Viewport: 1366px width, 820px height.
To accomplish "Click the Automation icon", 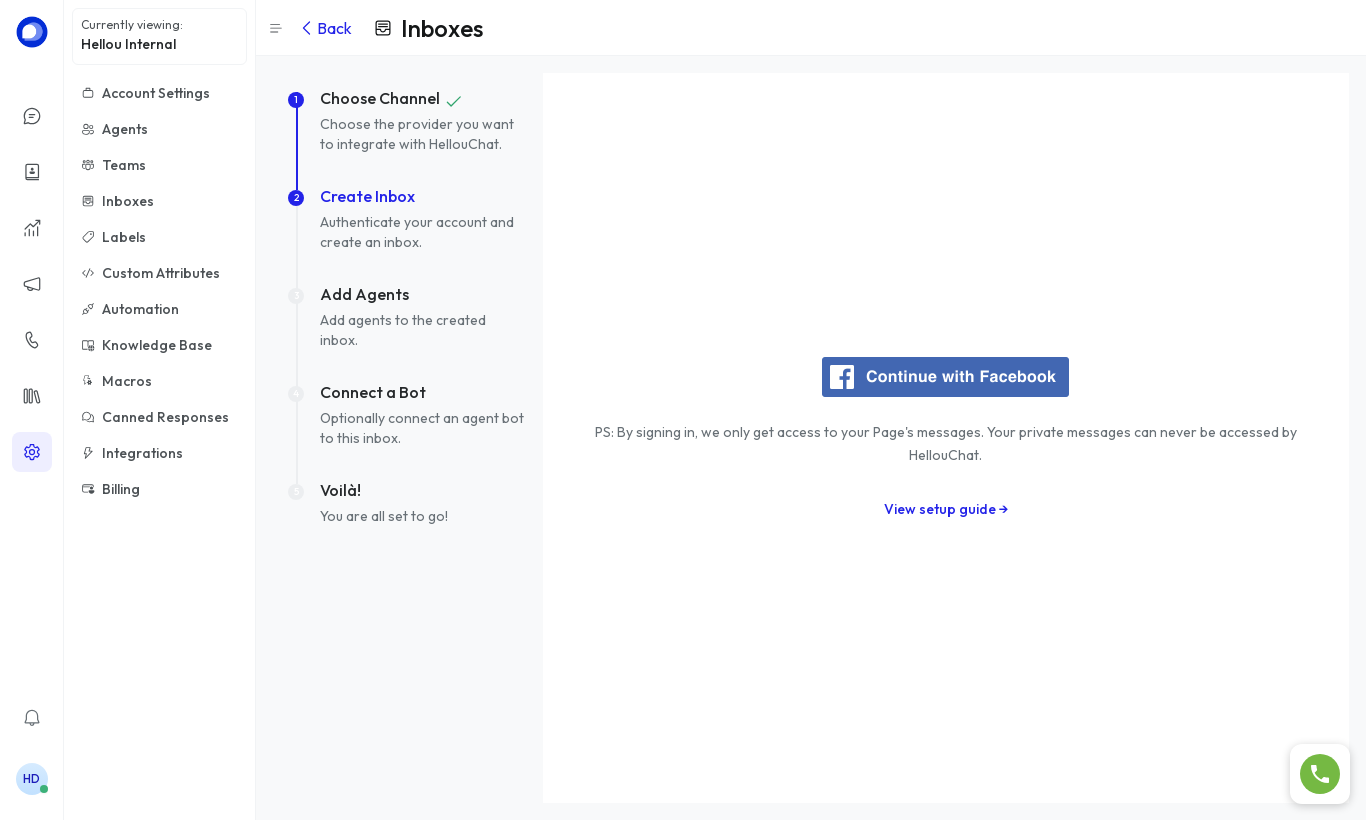I will point(88,310).
